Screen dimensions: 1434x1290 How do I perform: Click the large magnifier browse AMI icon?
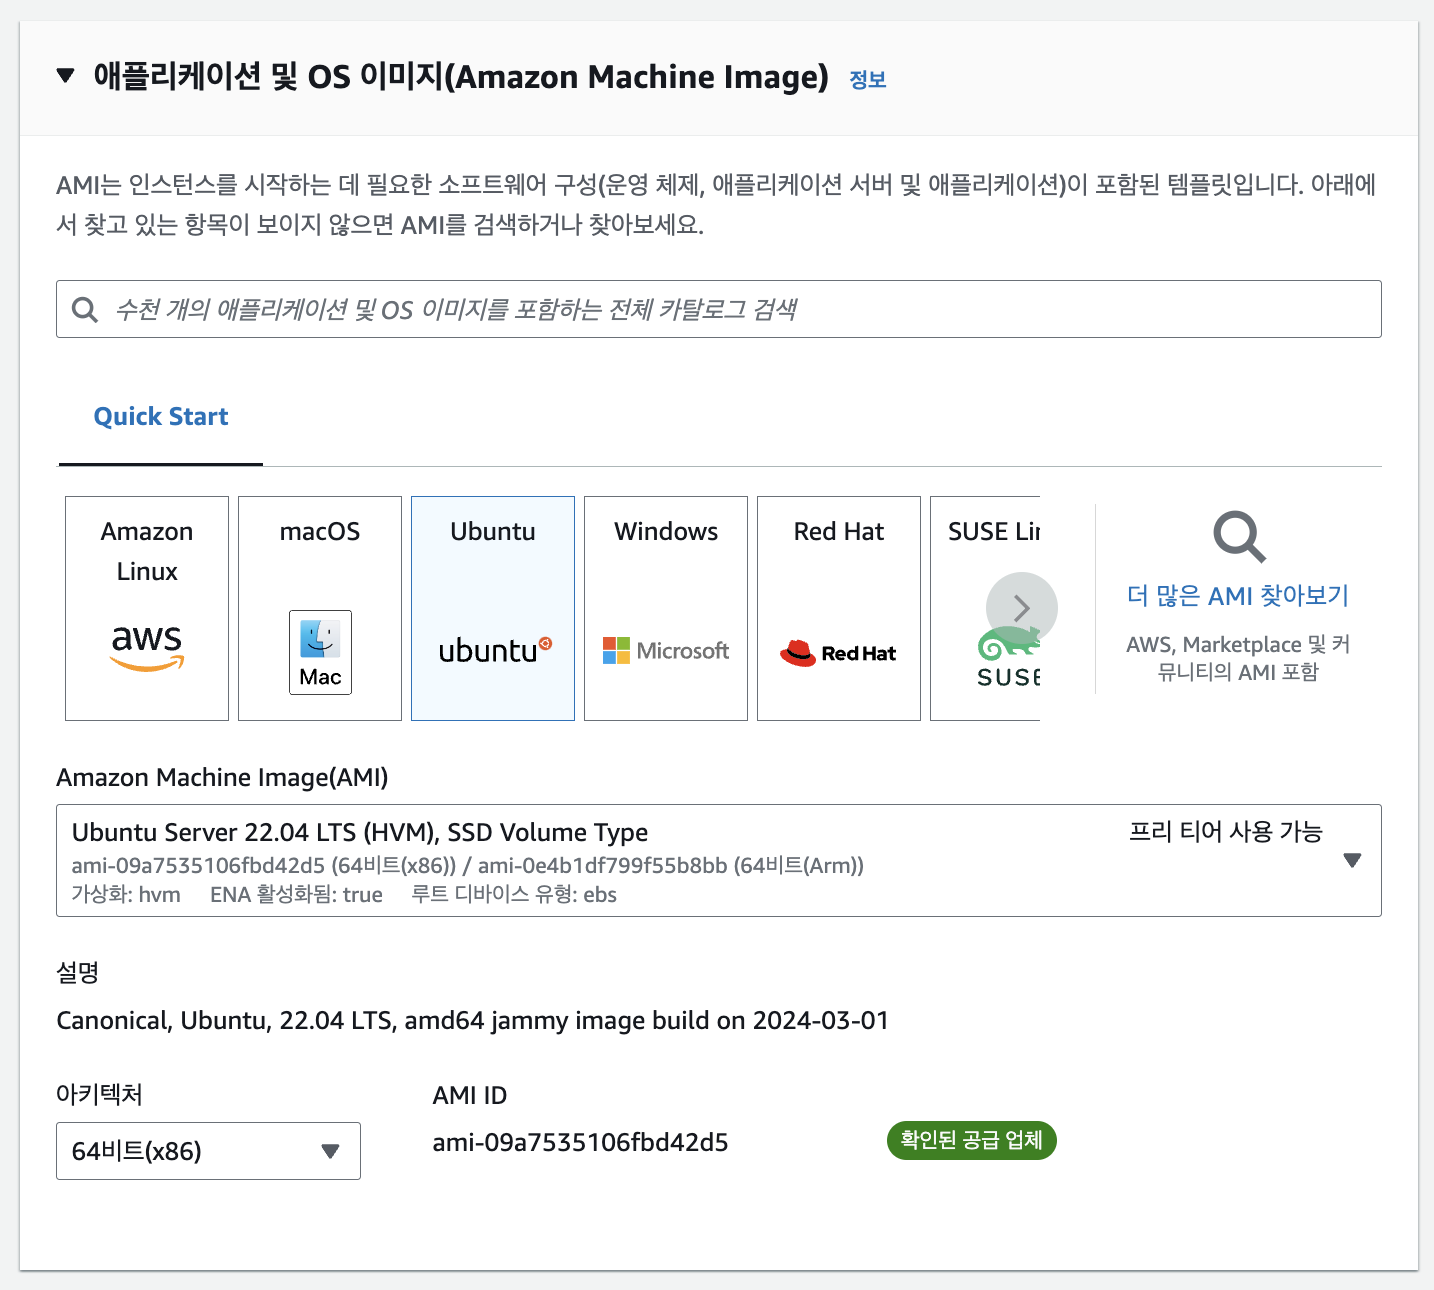[x=1239, y=537]
